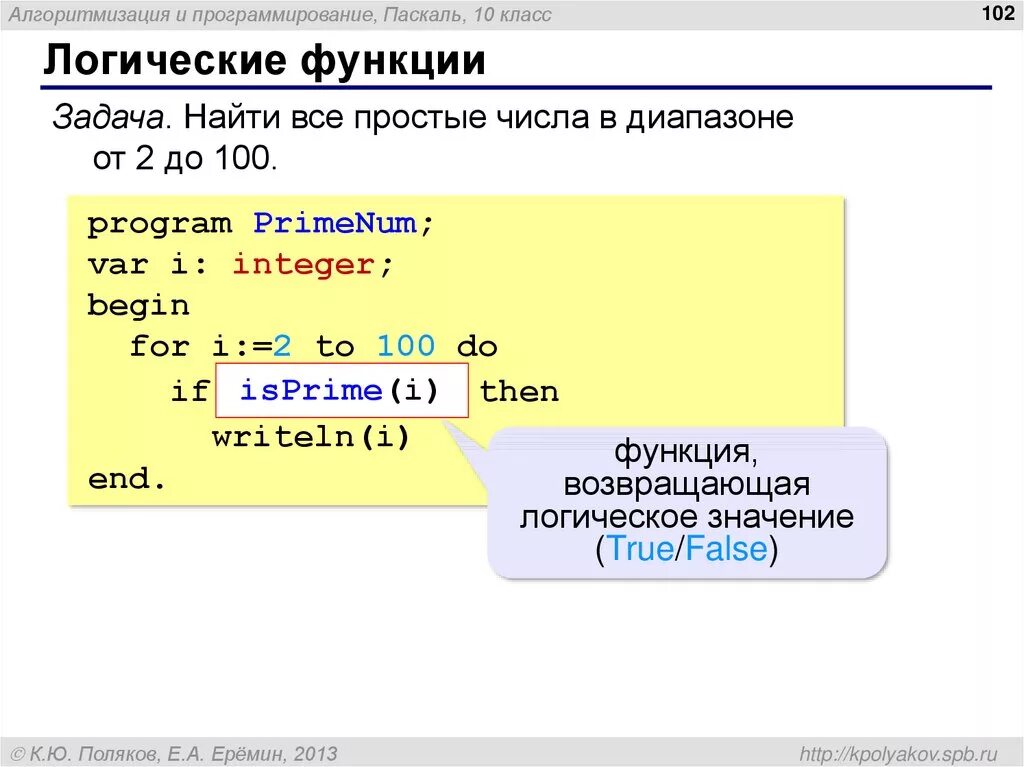
Task: Click the word 'Задача' in the problem statement
Action: coord(108,118)
